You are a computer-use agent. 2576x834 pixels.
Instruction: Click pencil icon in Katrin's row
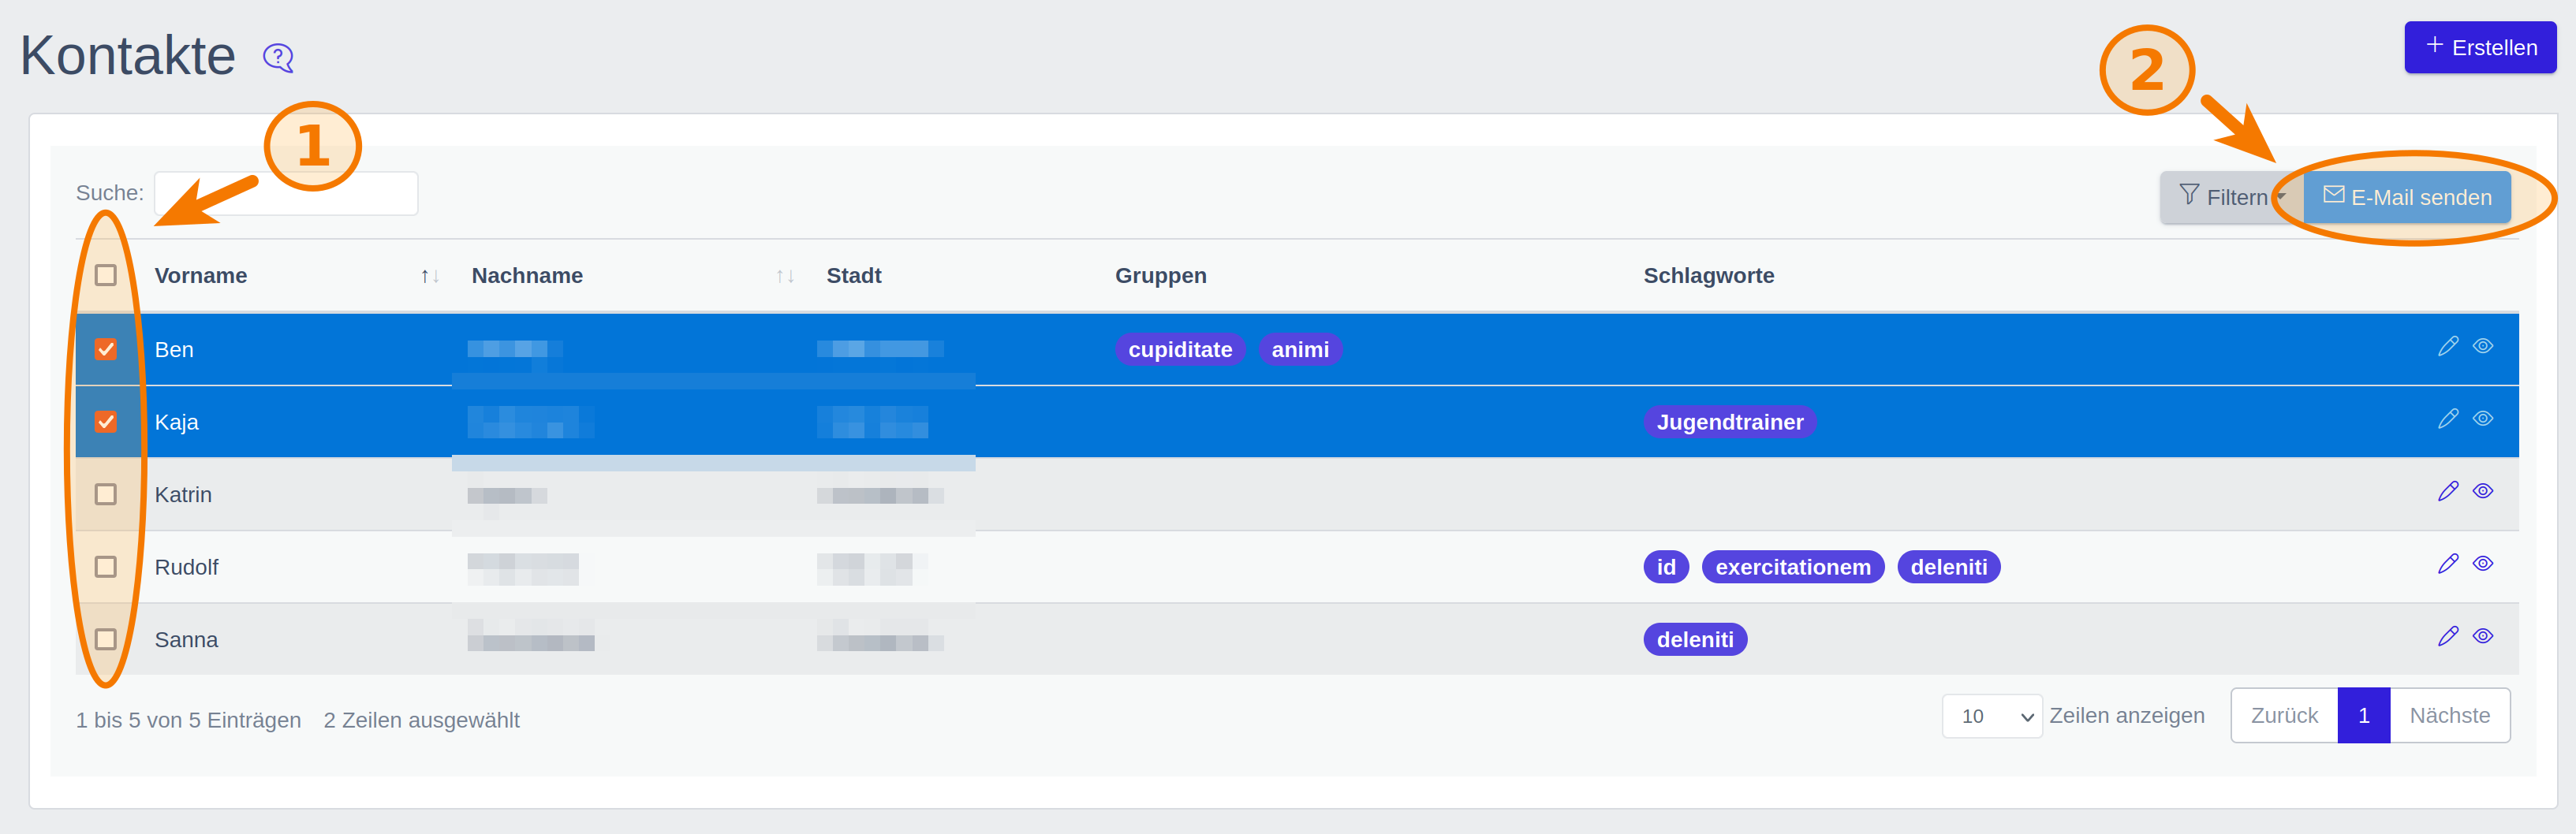pos(2447,491)
